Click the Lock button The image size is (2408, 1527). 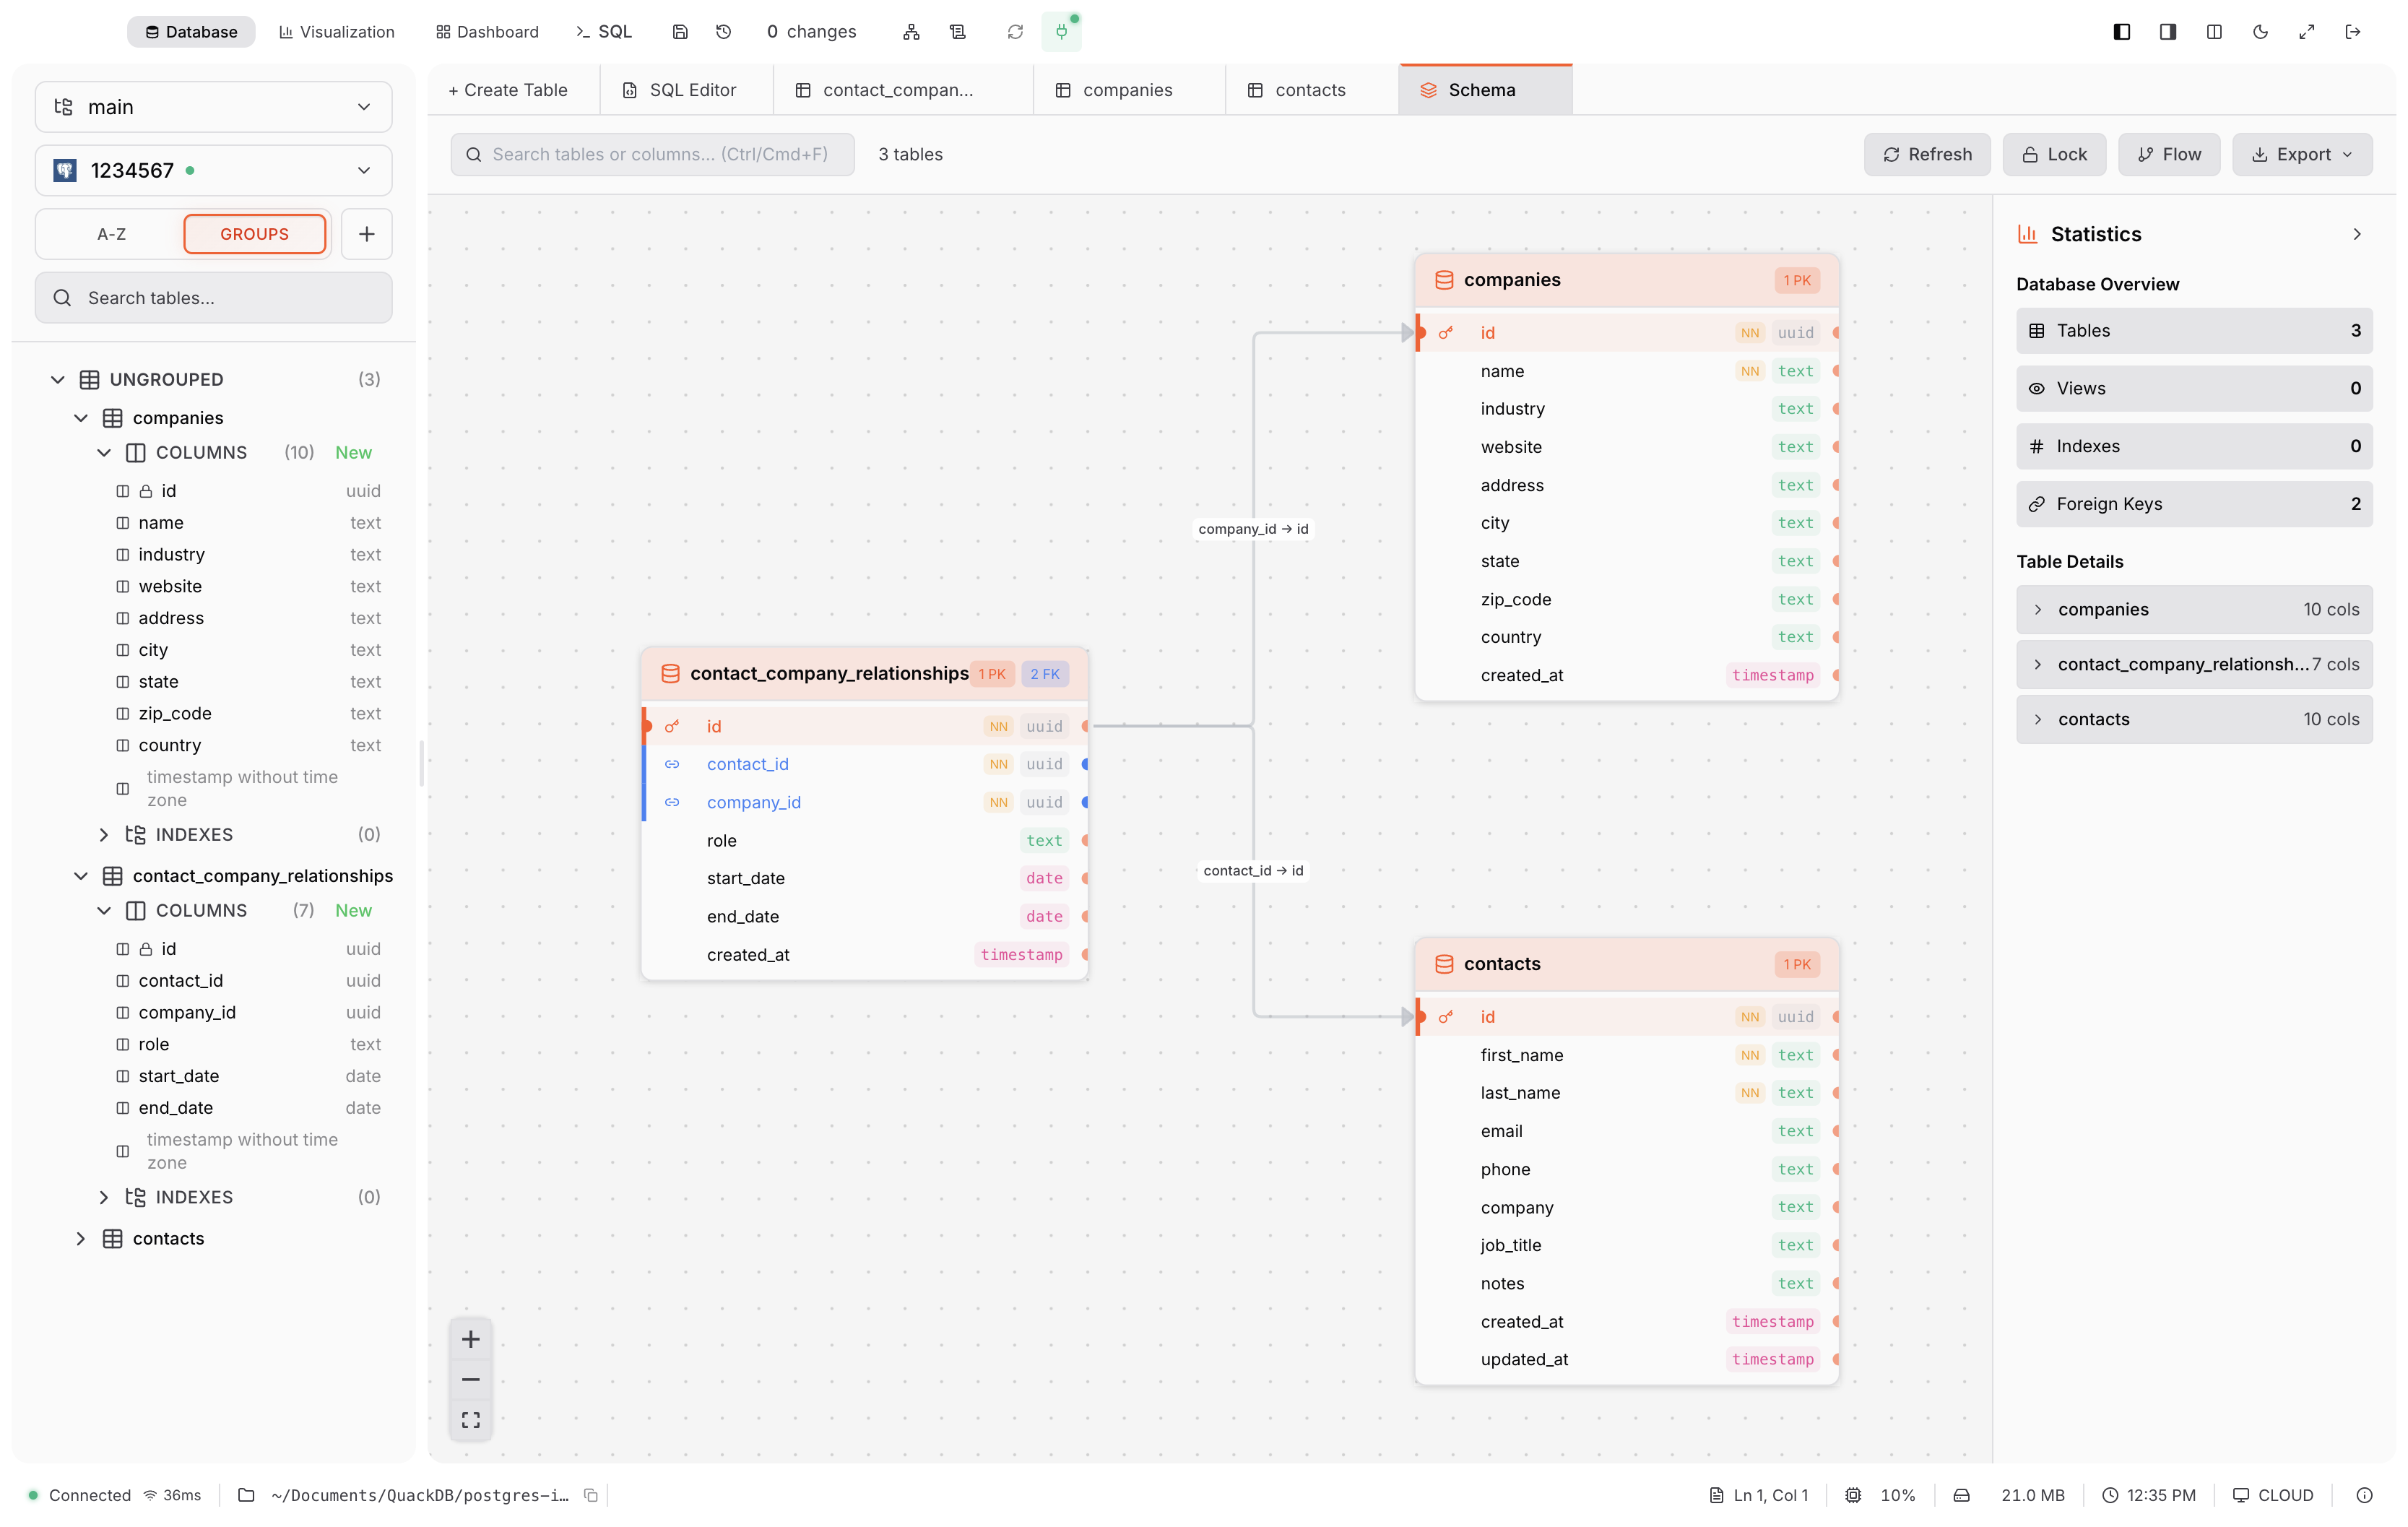coord(2054,155)
